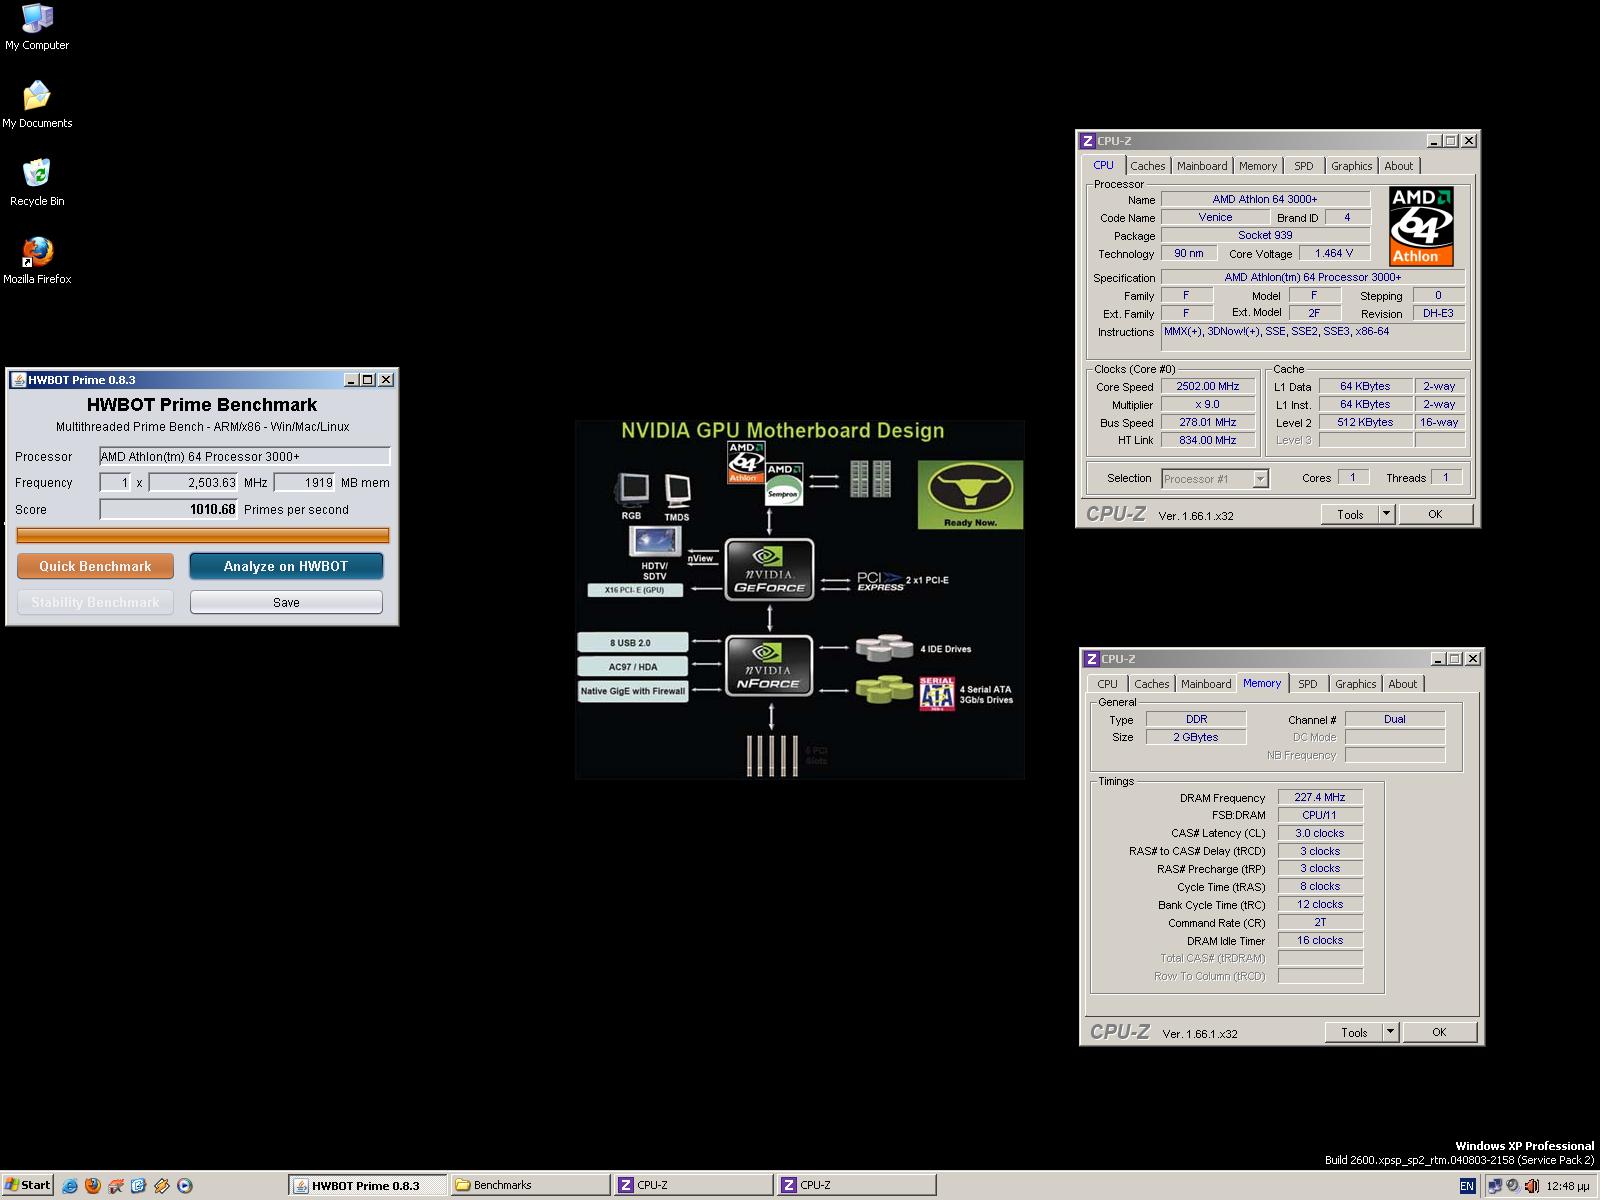Click the Level 2 cache value 512 KBytes
1600x1200 pixels.
click(1365, 422)
